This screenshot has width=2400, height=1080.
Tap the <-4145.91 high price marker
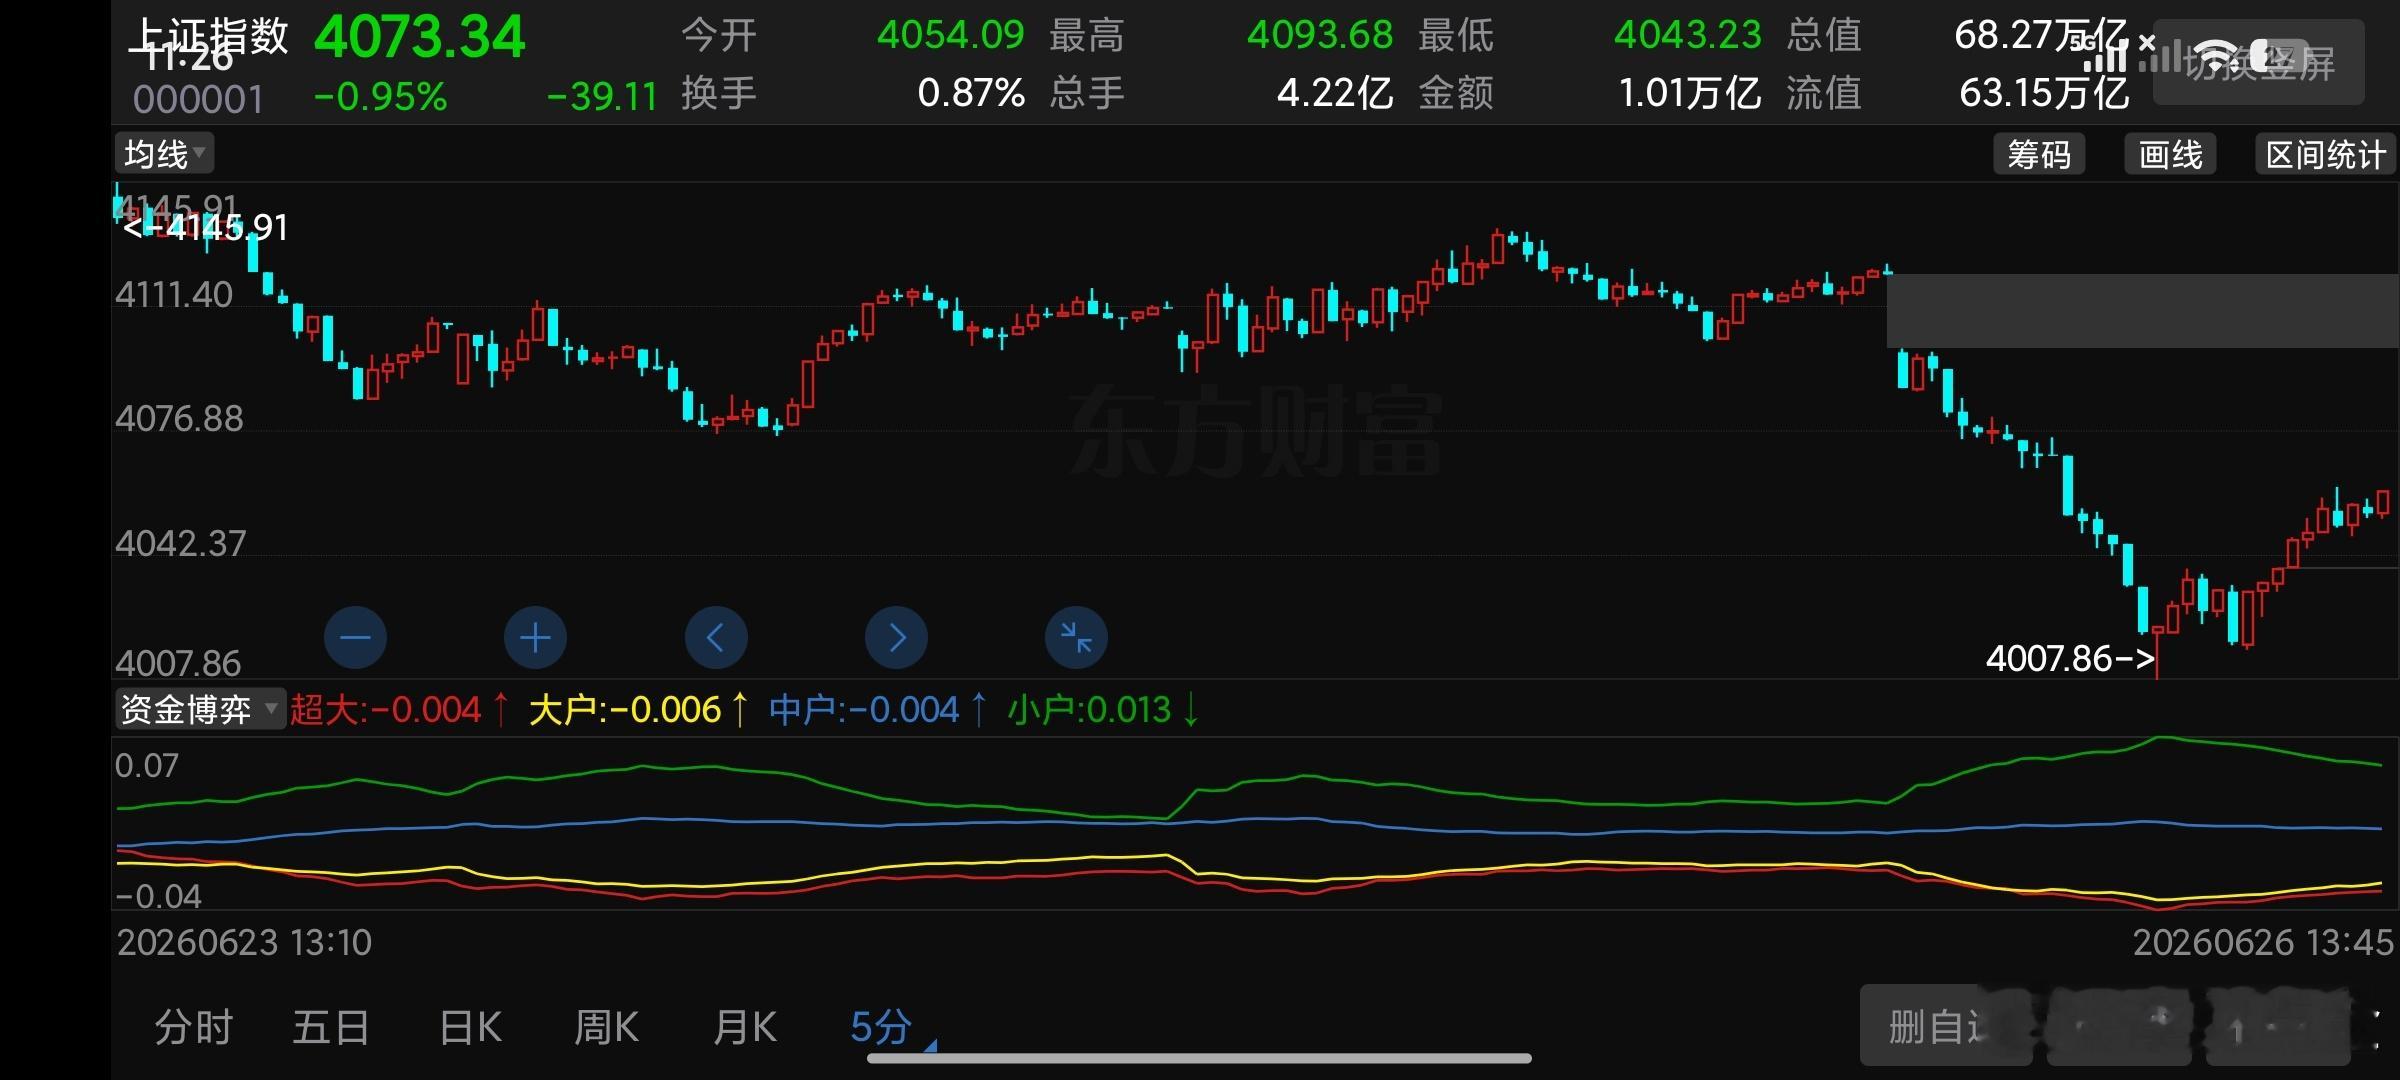(205, 228)
